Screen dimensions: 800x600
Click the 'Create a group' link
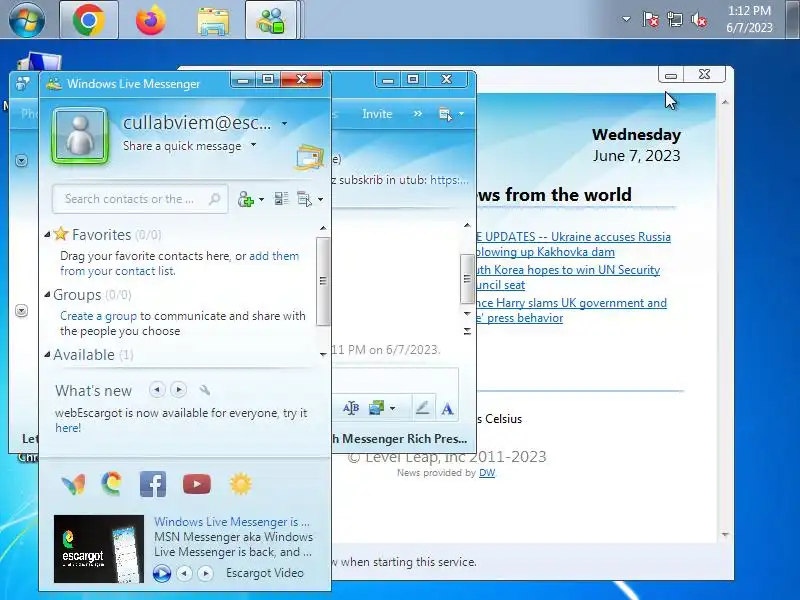click(x=98, y=316)
